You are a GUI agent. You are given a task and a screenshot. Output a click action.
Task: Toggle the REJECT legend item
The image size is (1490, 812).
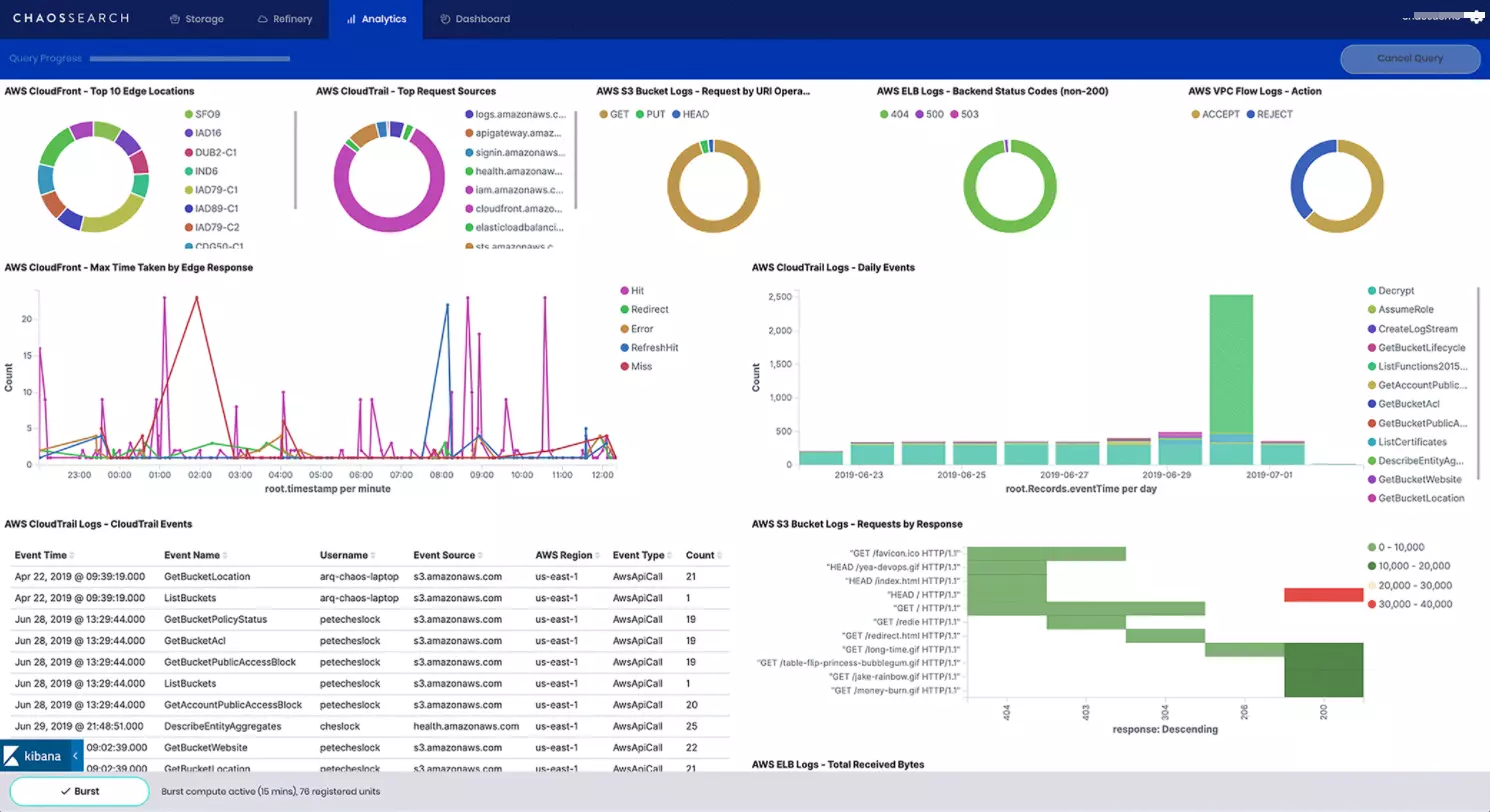coord(1269,114)
